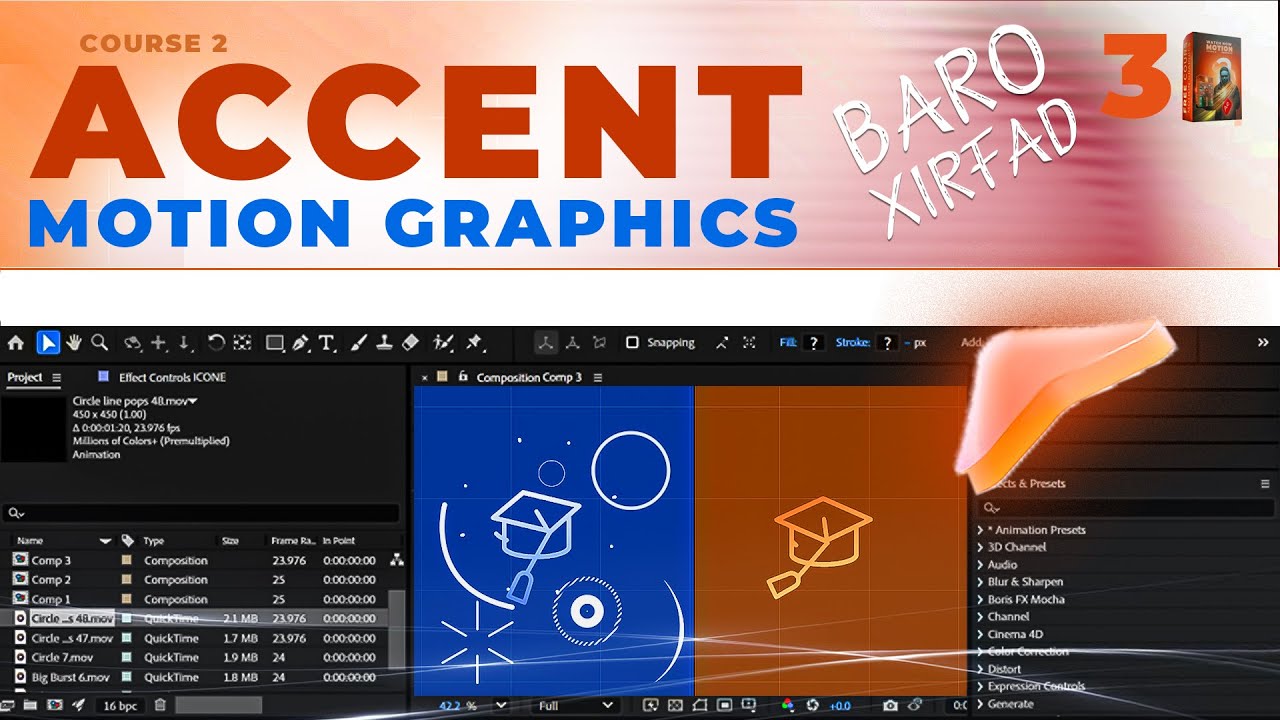
Task: Toggle the composition lock icon
Action: click(463, 377)
